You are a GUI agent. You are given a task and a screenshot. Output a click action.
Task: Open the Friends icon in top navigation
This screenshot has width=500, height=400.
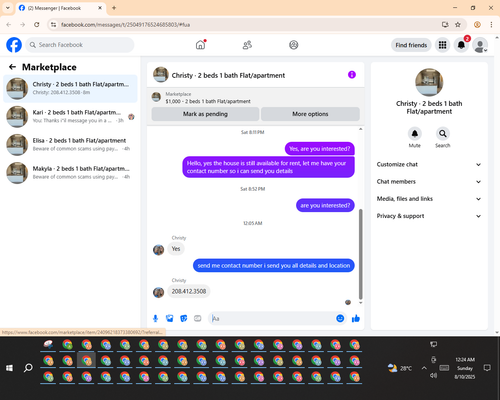pyautogui.click(x=247, y=45)
